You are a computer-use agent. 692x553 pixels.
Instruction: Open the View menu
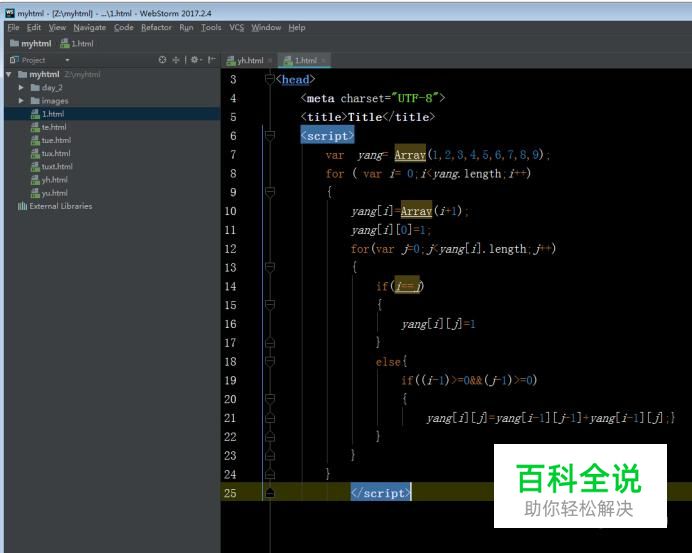pyautogui.click(x=57, y=27)
